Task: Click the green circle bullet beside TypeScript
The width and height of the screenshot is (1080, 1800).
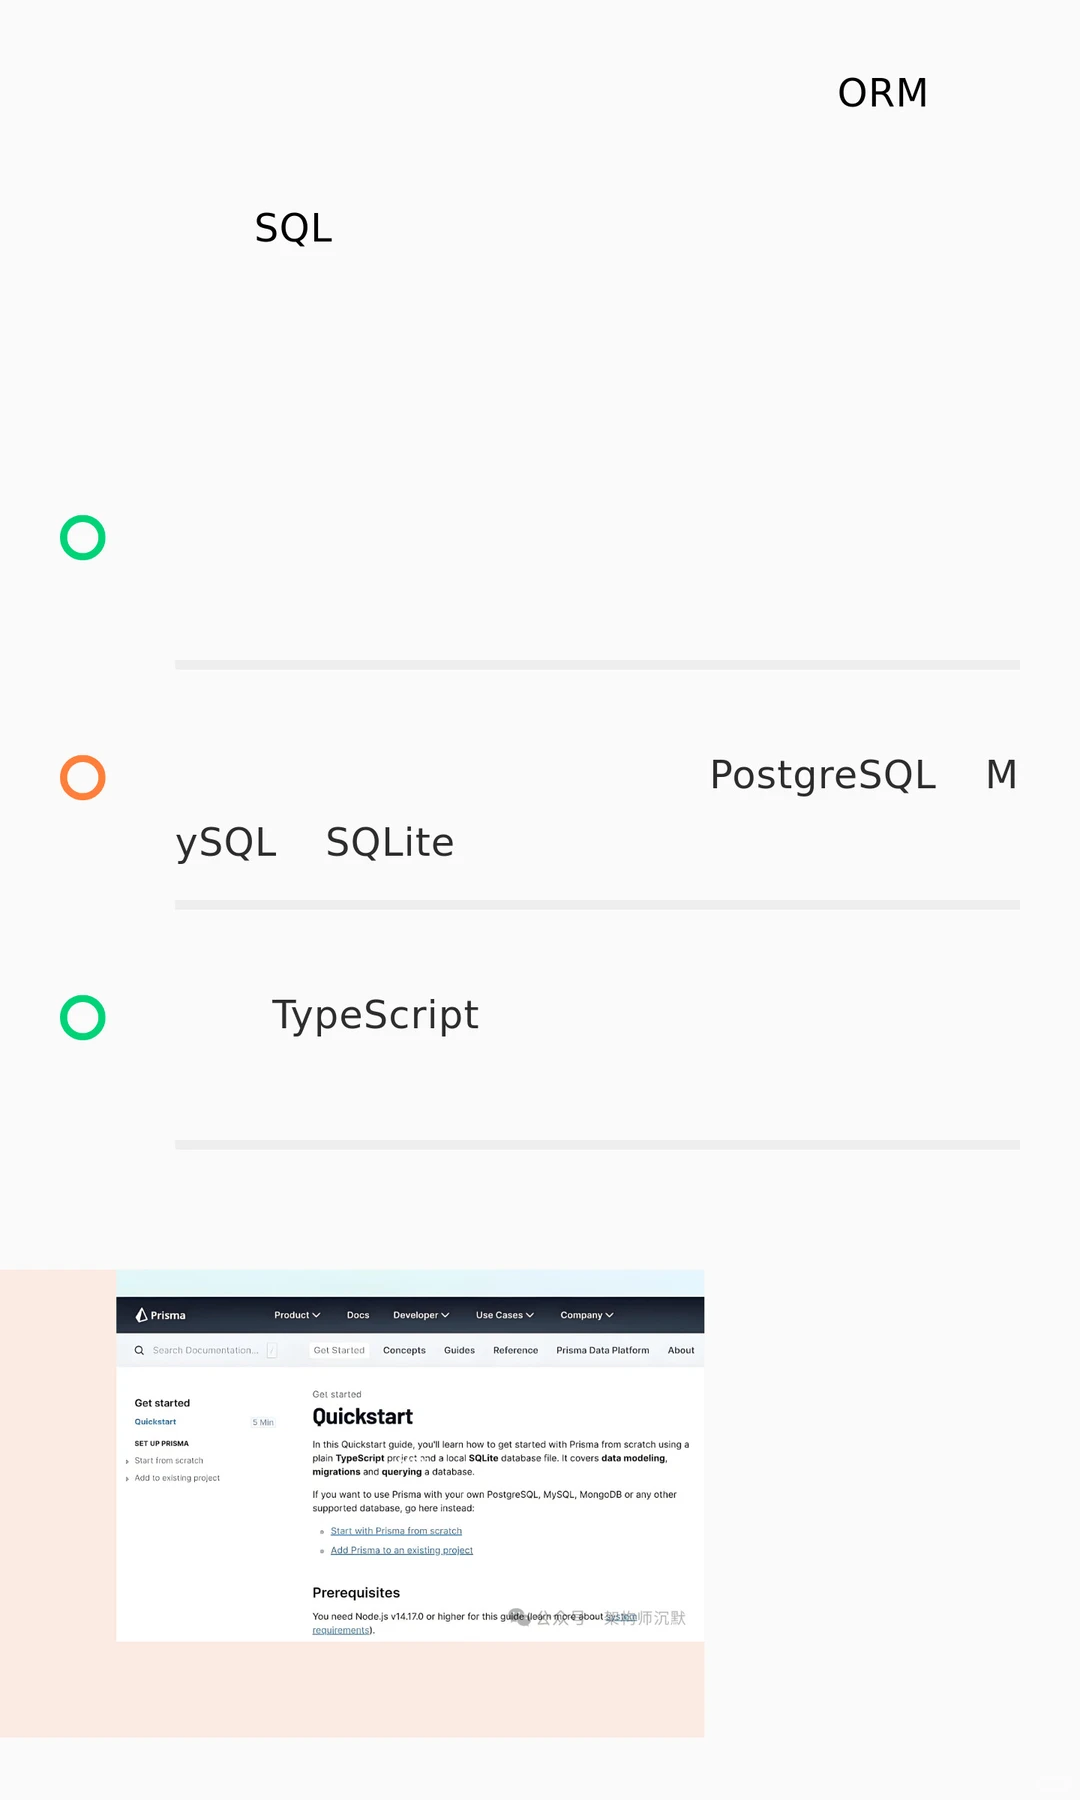Action: tap(83, 1018)
